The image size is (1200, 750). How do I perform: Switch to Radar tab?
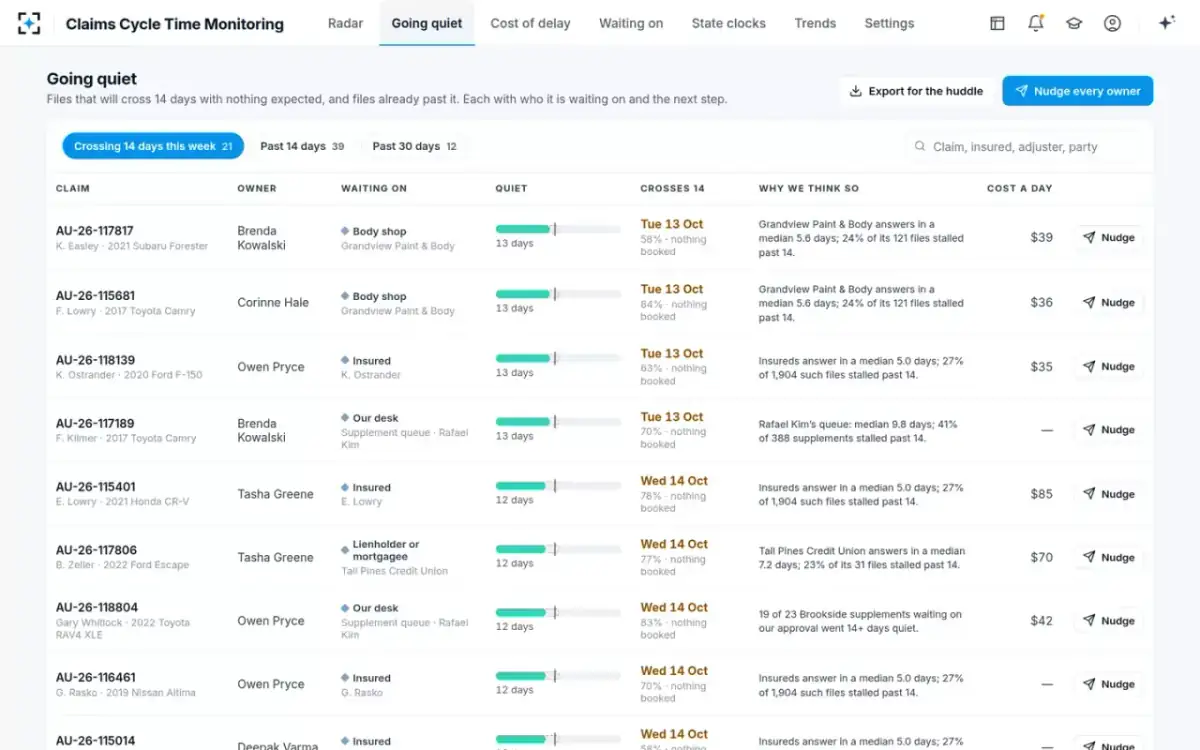345,23
